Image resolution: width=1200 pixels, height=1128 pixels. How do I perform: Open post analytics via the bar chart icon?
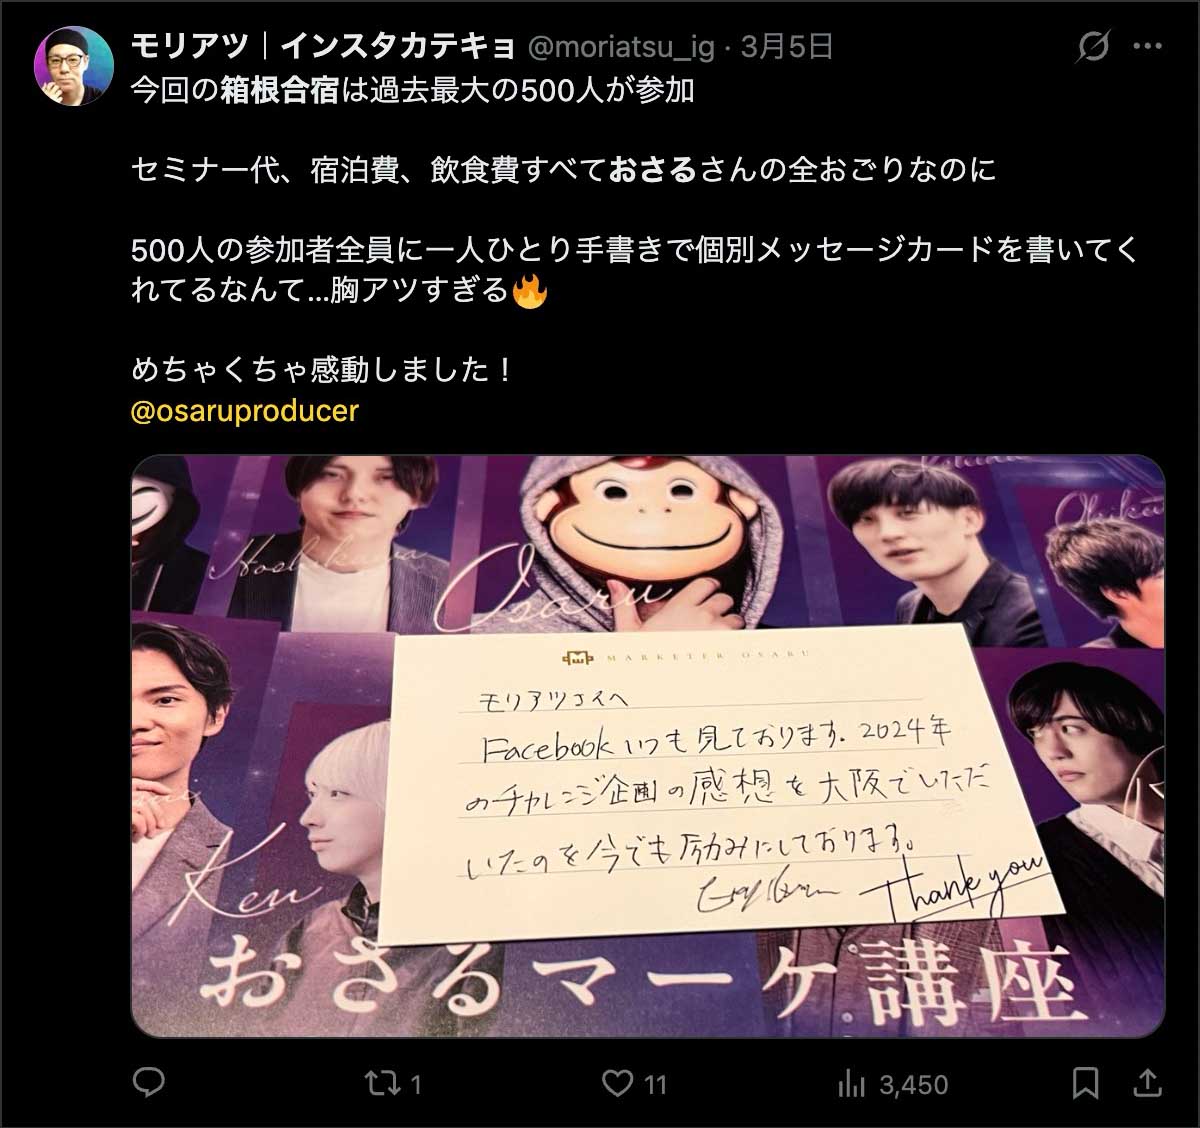point(851,1083)
